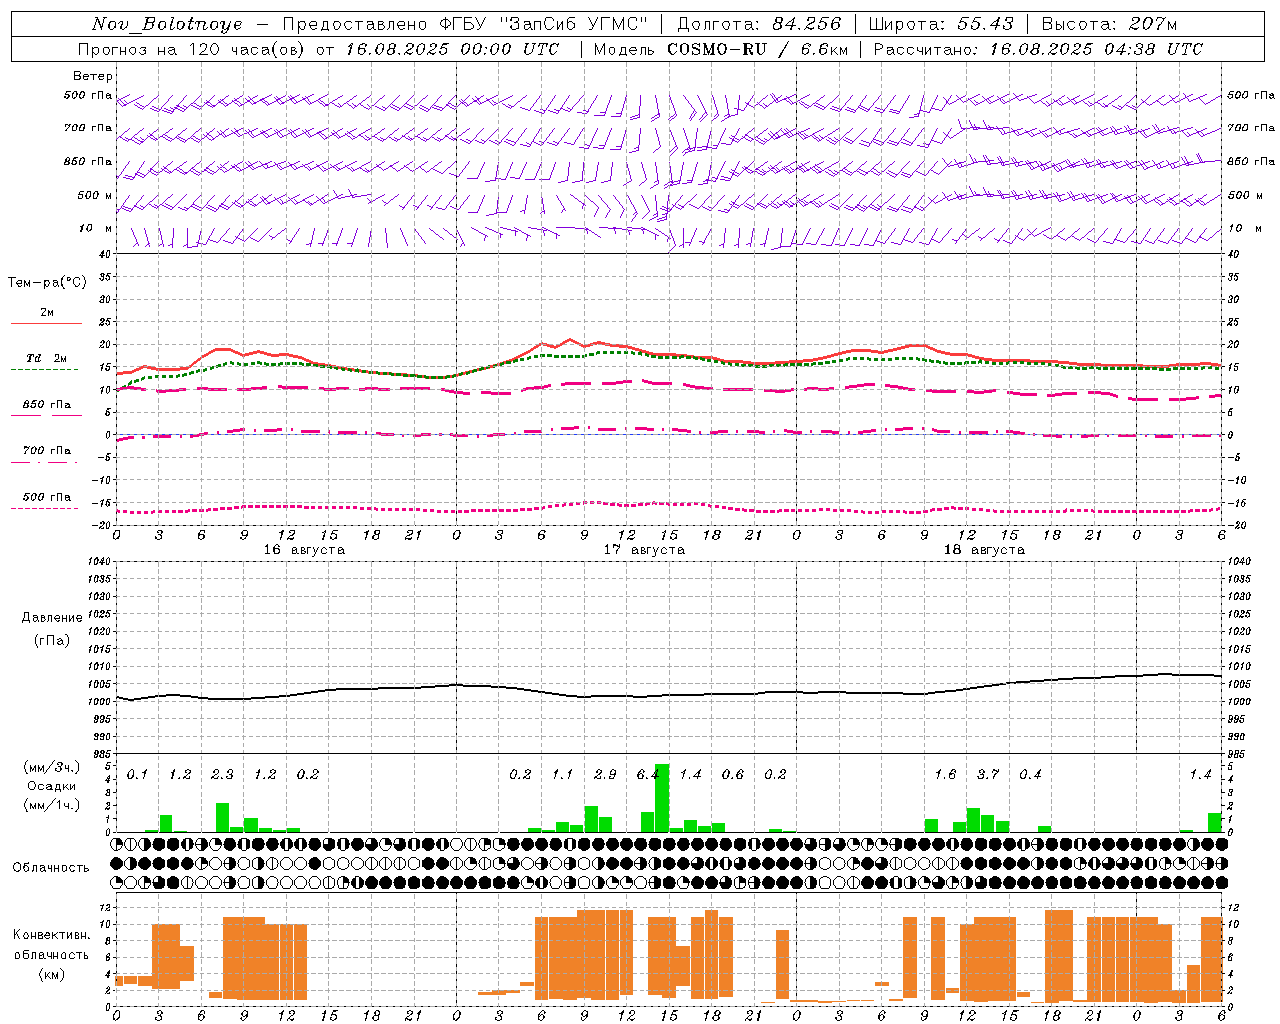This screenshot has height=1024, width=1280.
Task: Click the '0.4' precipitation value
Action: click(1030, 775)
